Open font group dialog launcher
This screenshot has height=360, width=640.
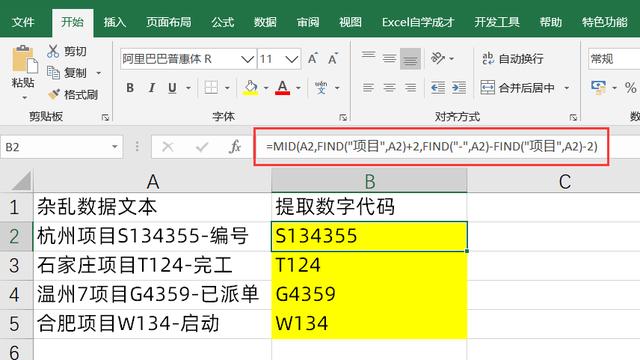coord(343,118)
